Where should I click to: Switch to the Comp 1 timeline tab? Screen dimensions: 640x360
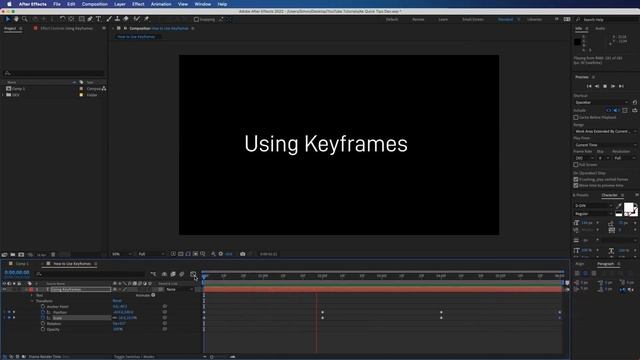click(x=21, y=264)
